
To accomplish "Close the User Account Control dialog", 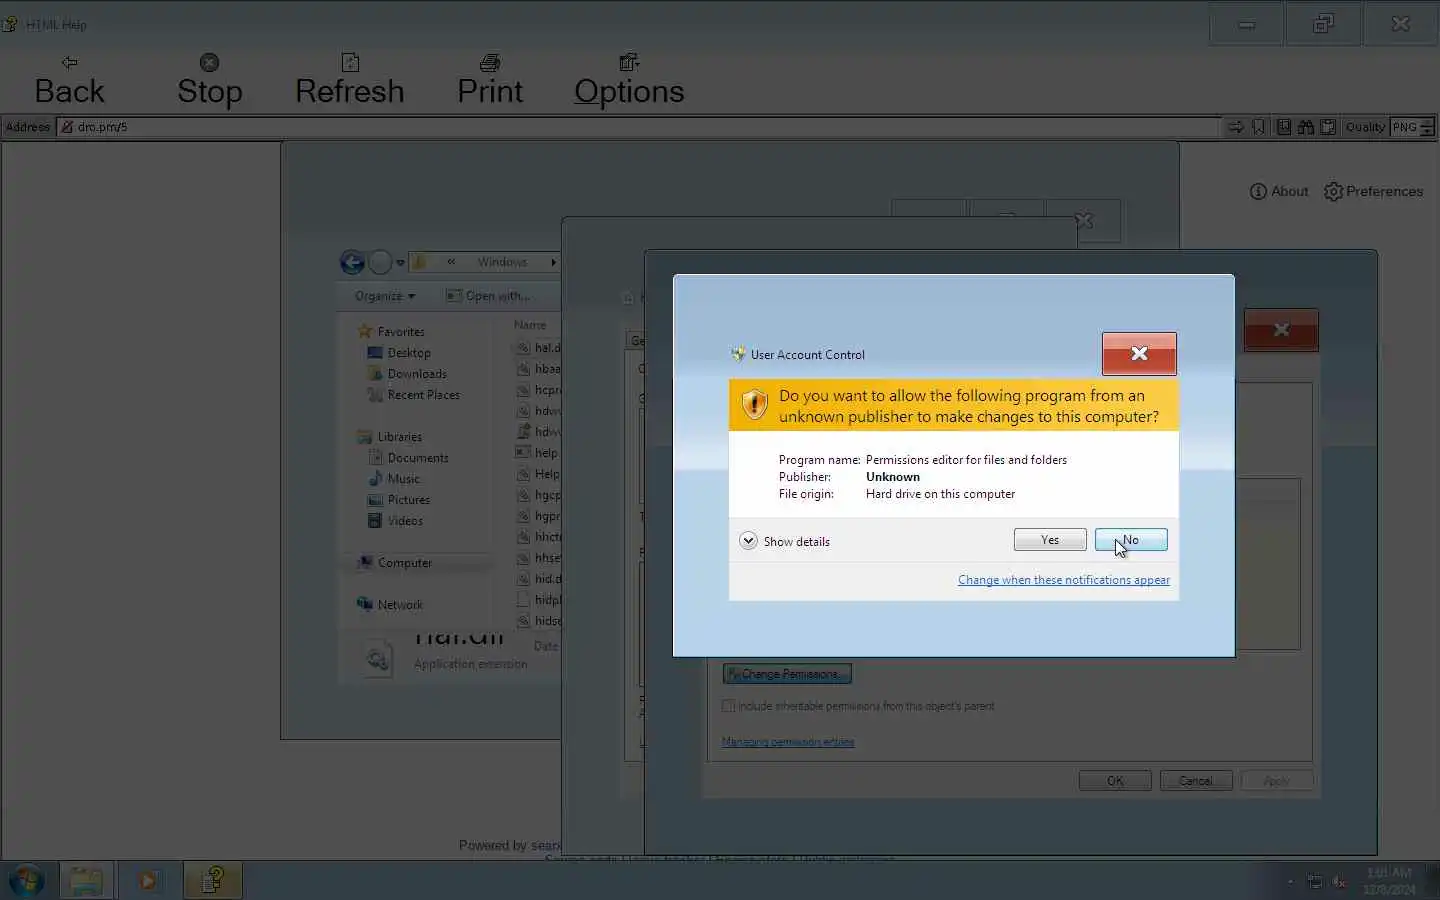I will 1139,354.
